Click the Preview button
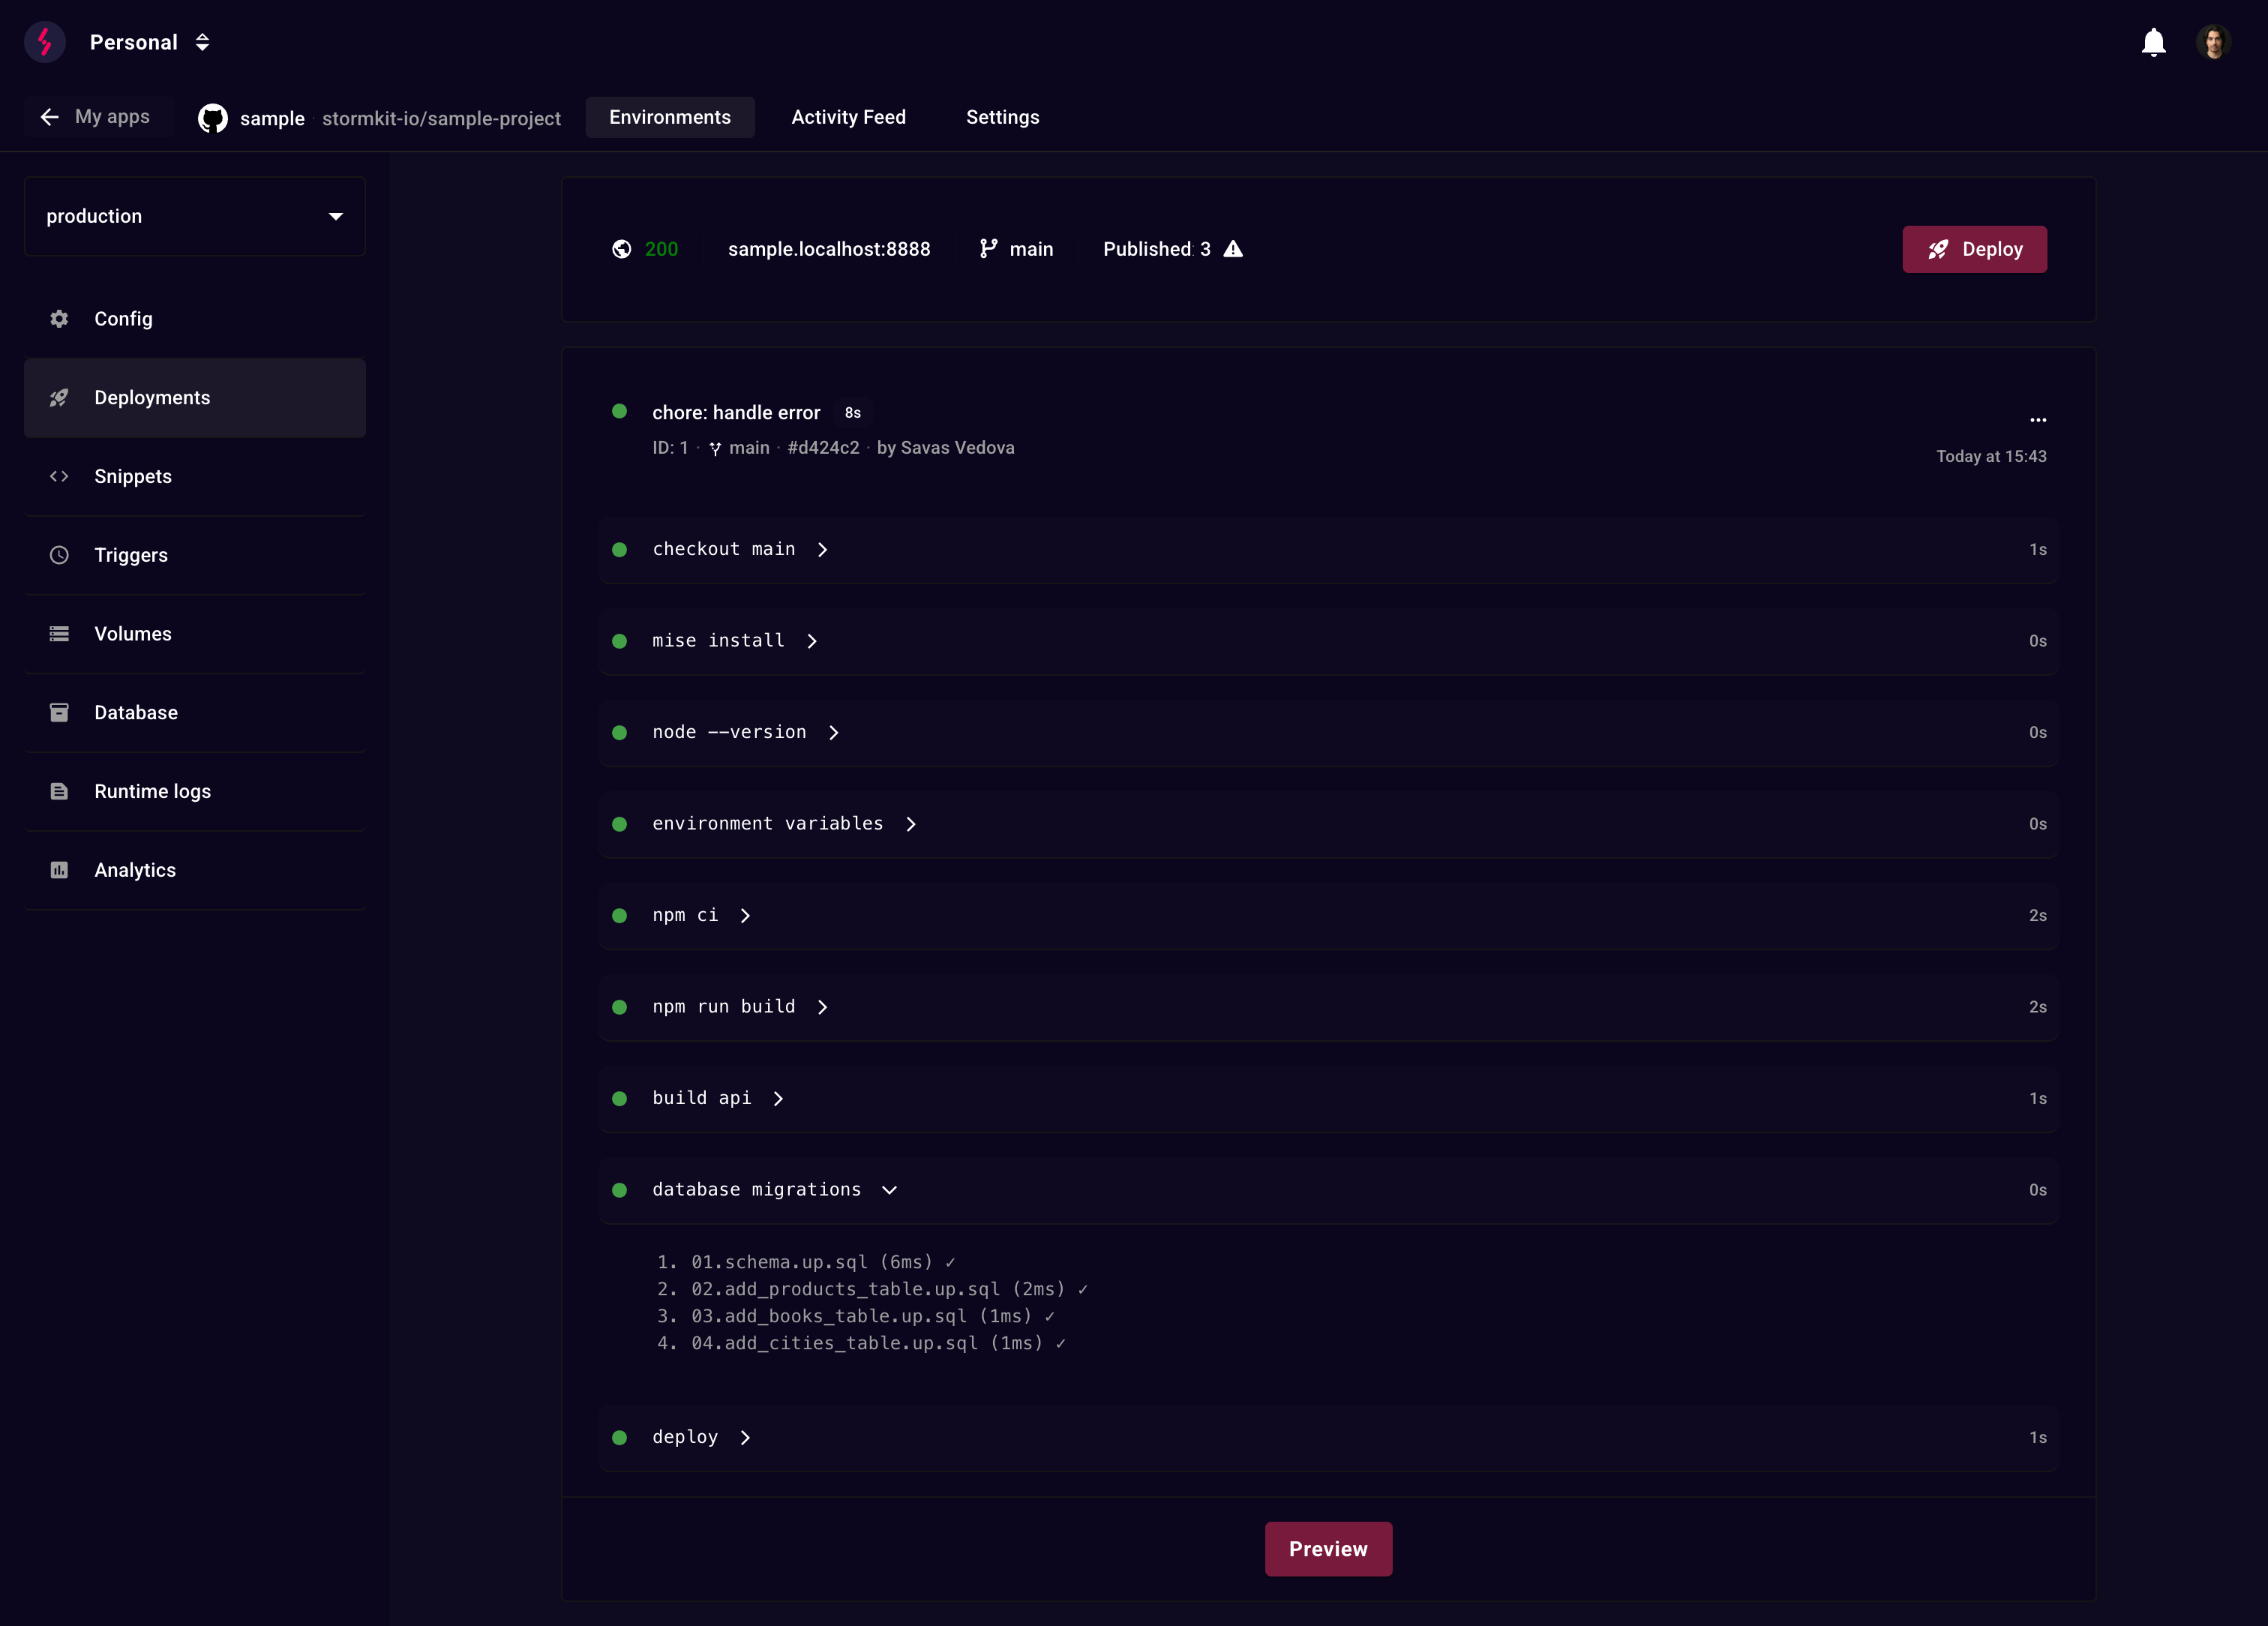Viewport: 2268px width, 1626px height. coord(1328,1548)
